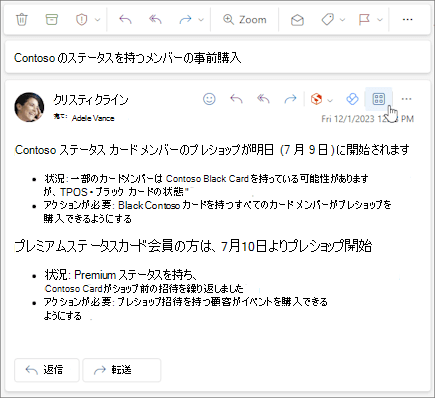Click the Black Contoso text in body

(149, 205)
